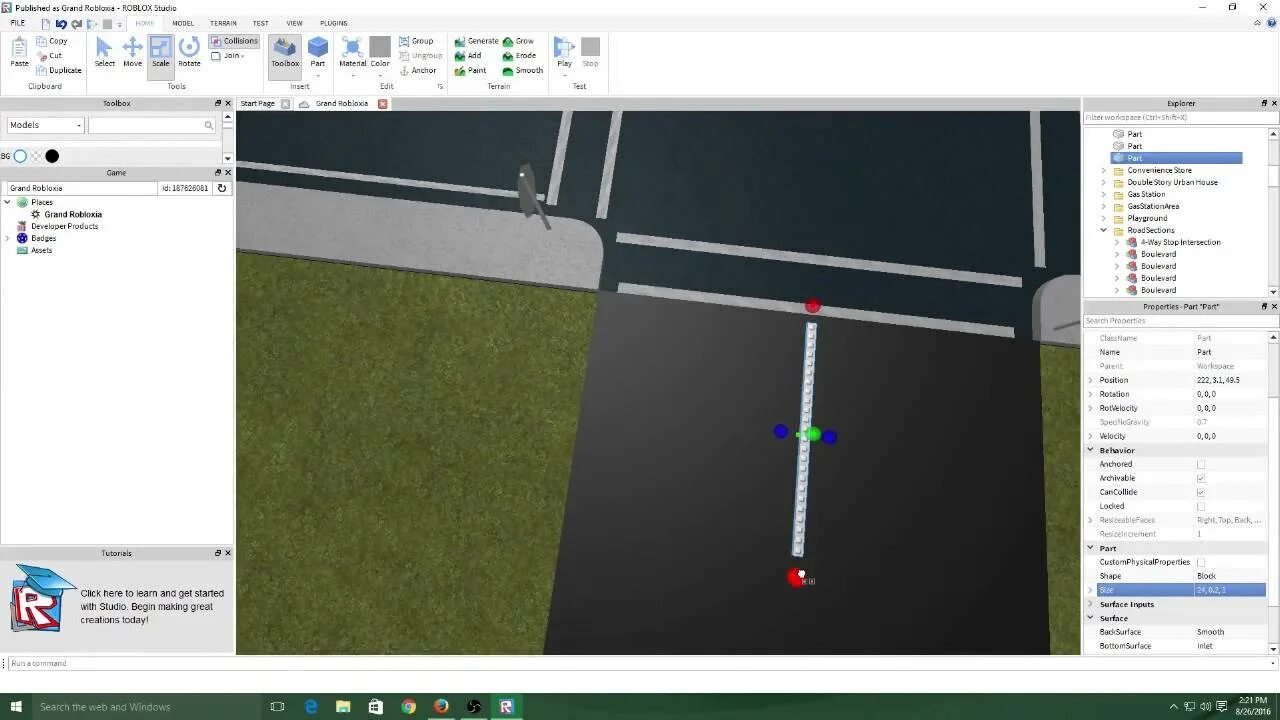Click the Copy command
Viewport: 1280px width, 720px height.
(51, 41)
